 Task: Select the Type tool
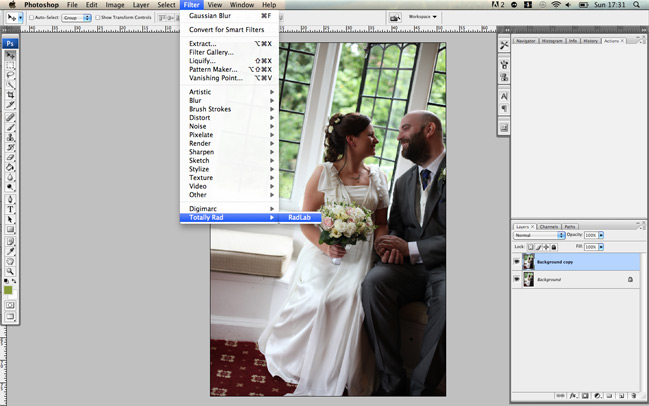10,209
